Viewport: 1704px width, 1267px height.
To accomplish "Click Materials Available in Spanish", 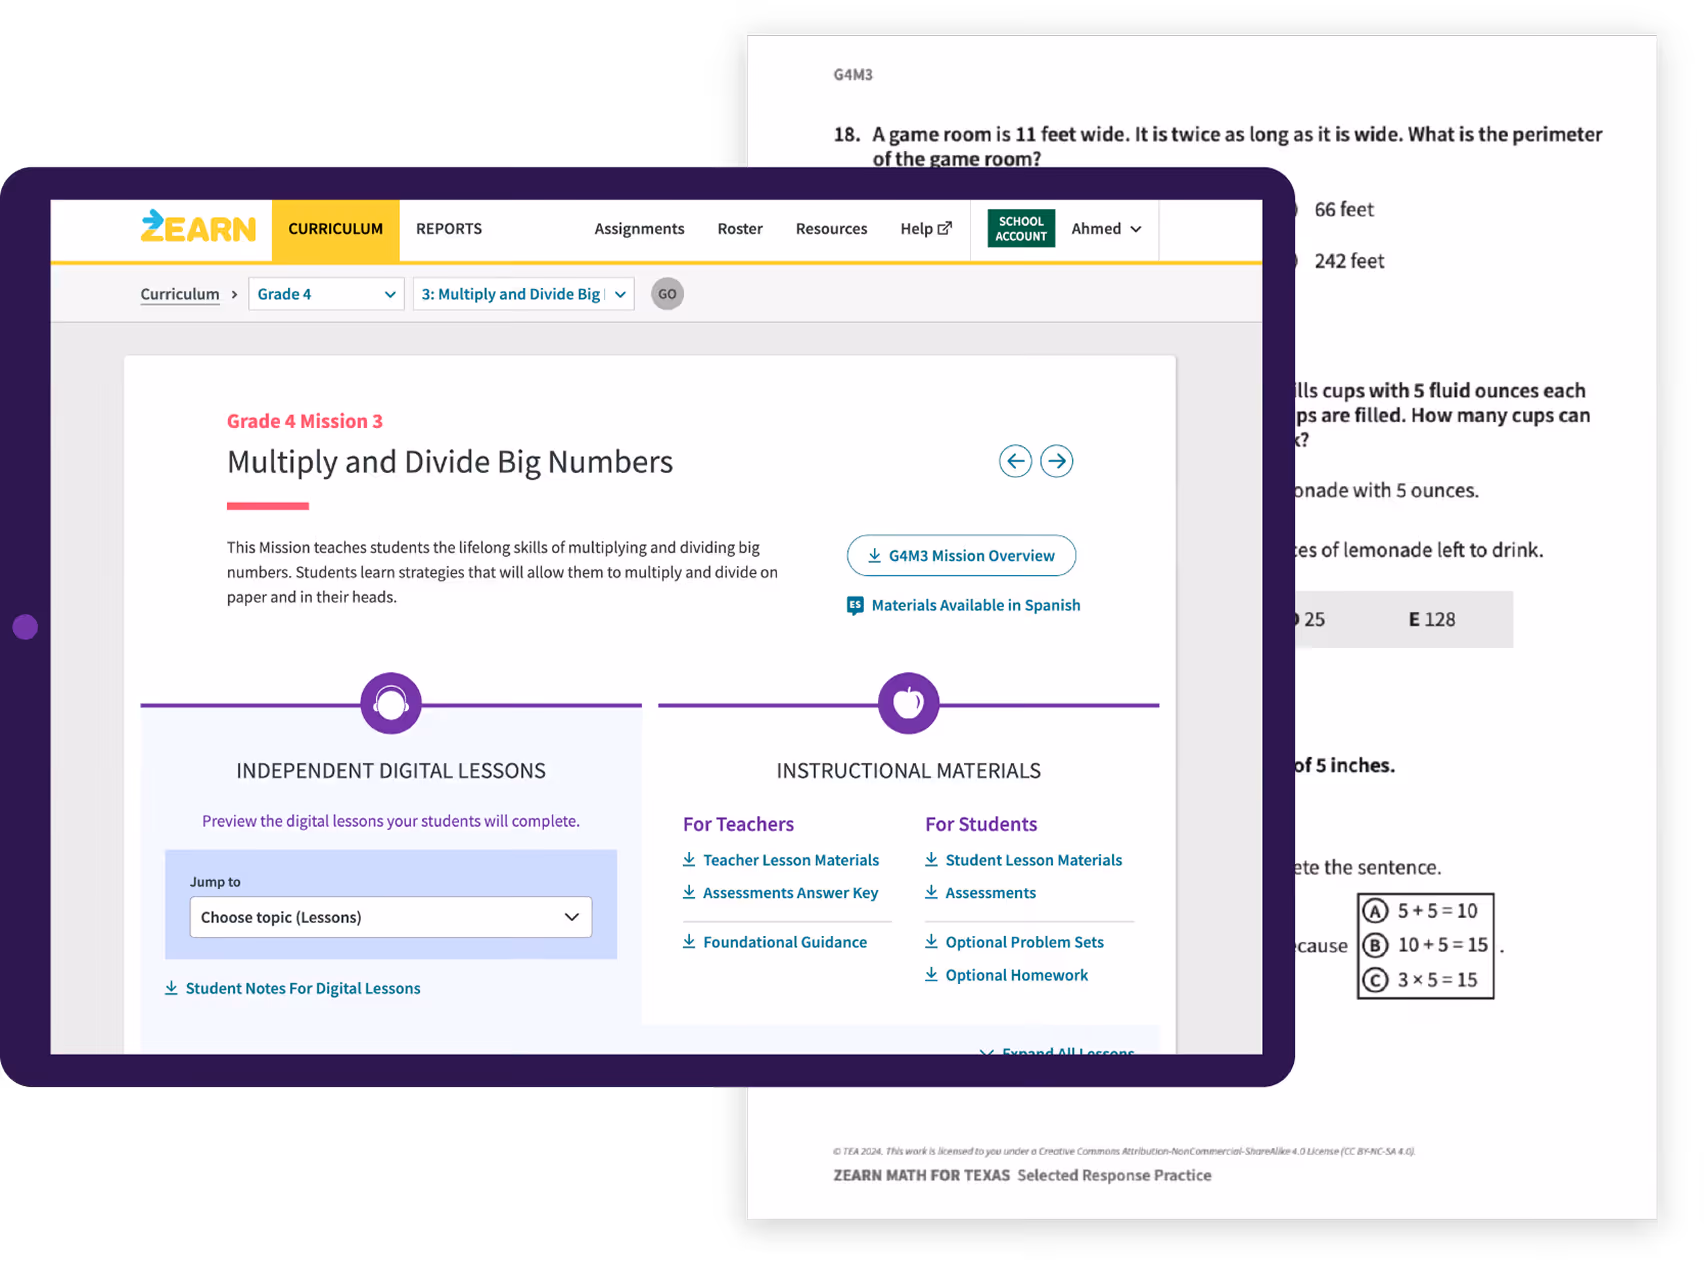I will 976,605.
